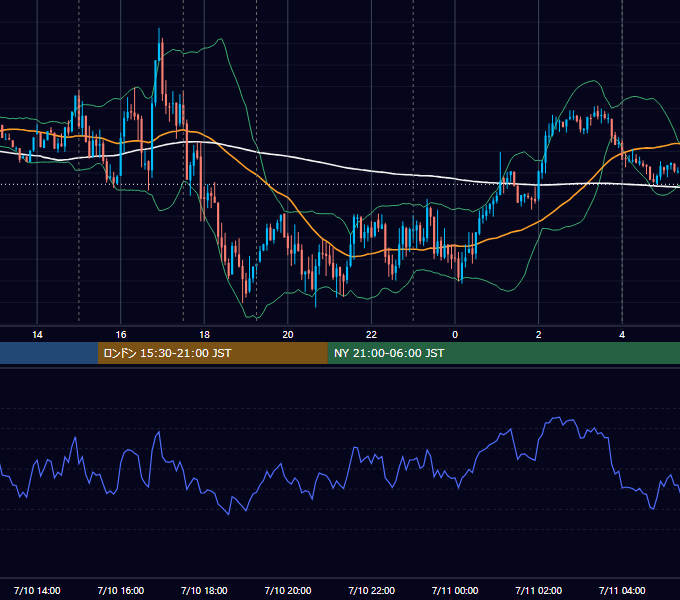This screenshot has width=680, height=600.
Task: Click the 2 hour axis label
Action: tap(539, 335)
